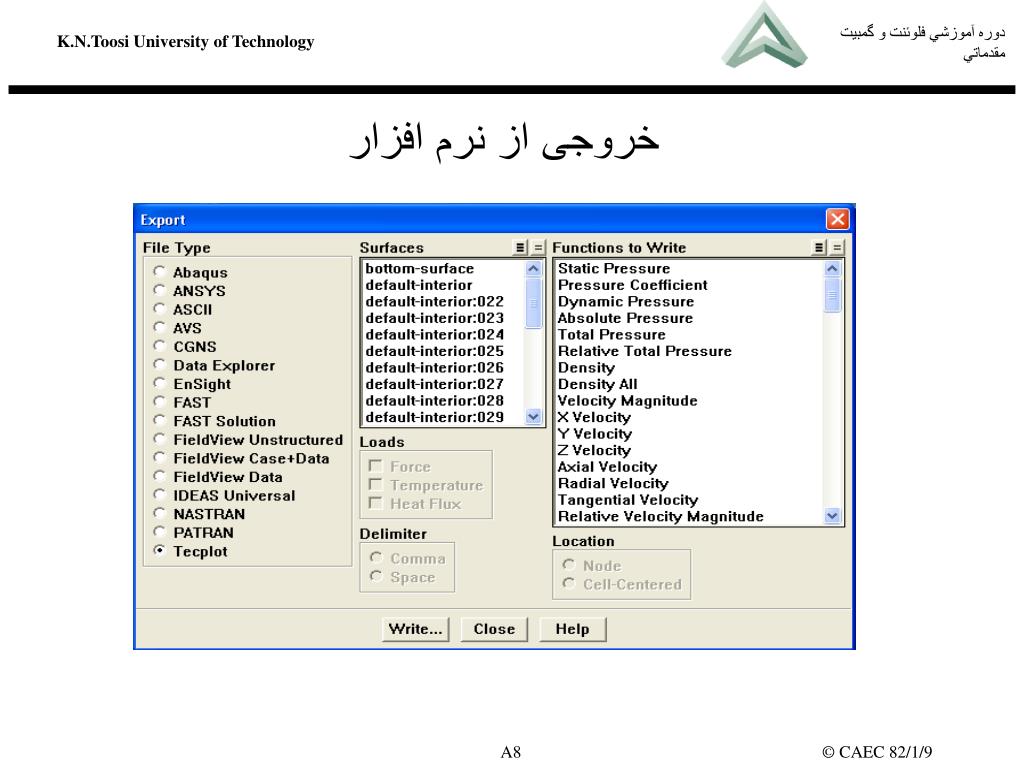This screenshot has height=768, width=1024.
Task: Select default-interior:029 surface
Action: coord(443,417)
